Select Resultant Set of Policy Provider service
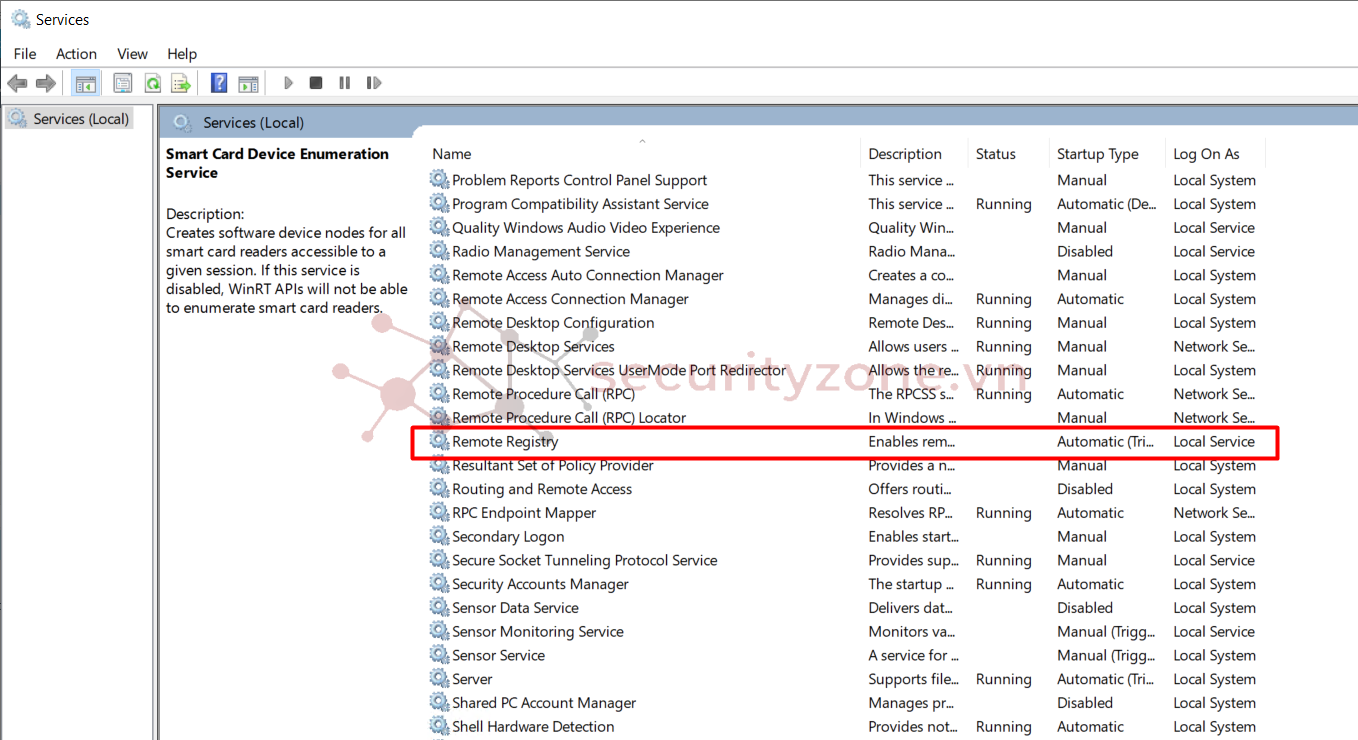The width and height of the screenshot is (1358, 740). [x=552, y=465]
